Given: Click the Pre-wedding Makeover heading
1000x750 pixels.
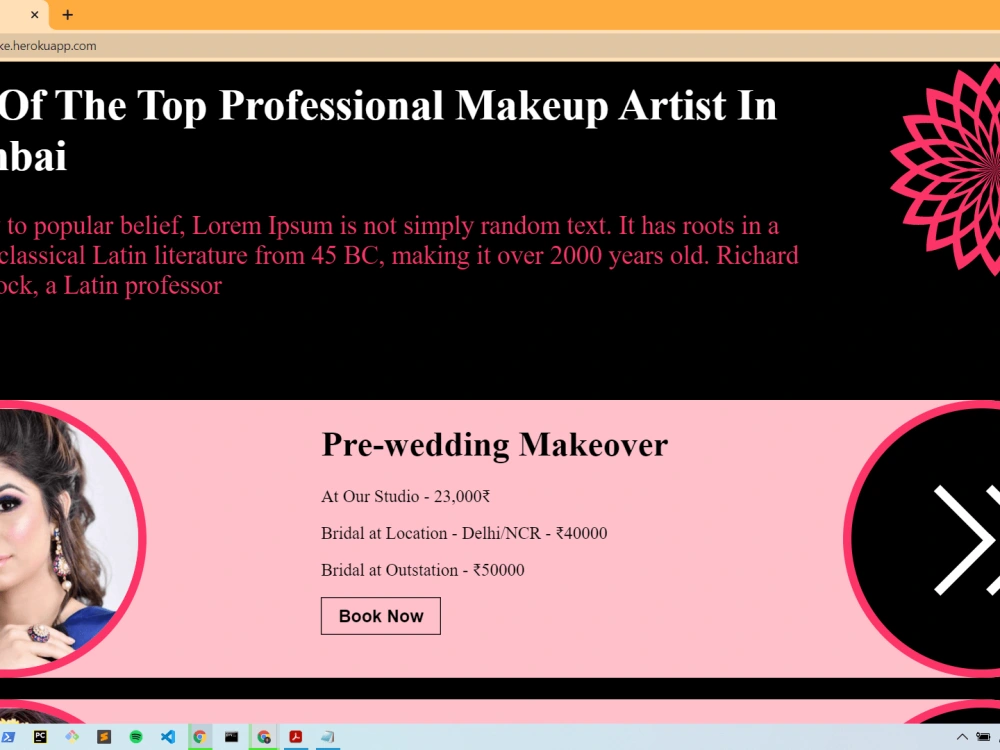Looking at the screenshot, I should [495, 445].
